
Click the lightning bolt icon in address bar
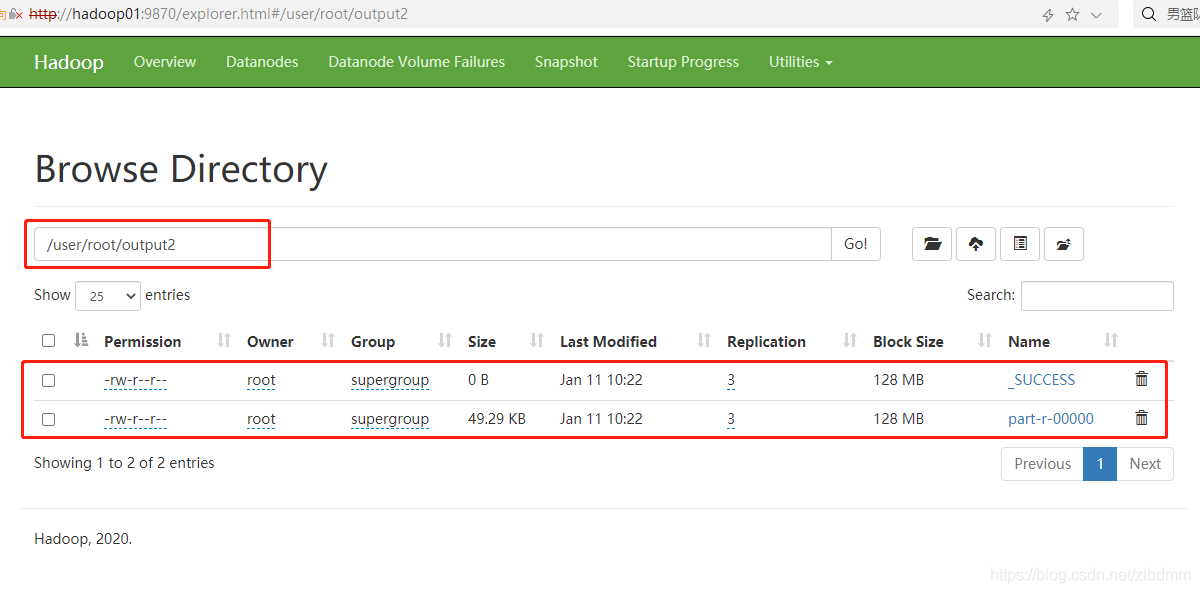click(x=1048, y=15)
